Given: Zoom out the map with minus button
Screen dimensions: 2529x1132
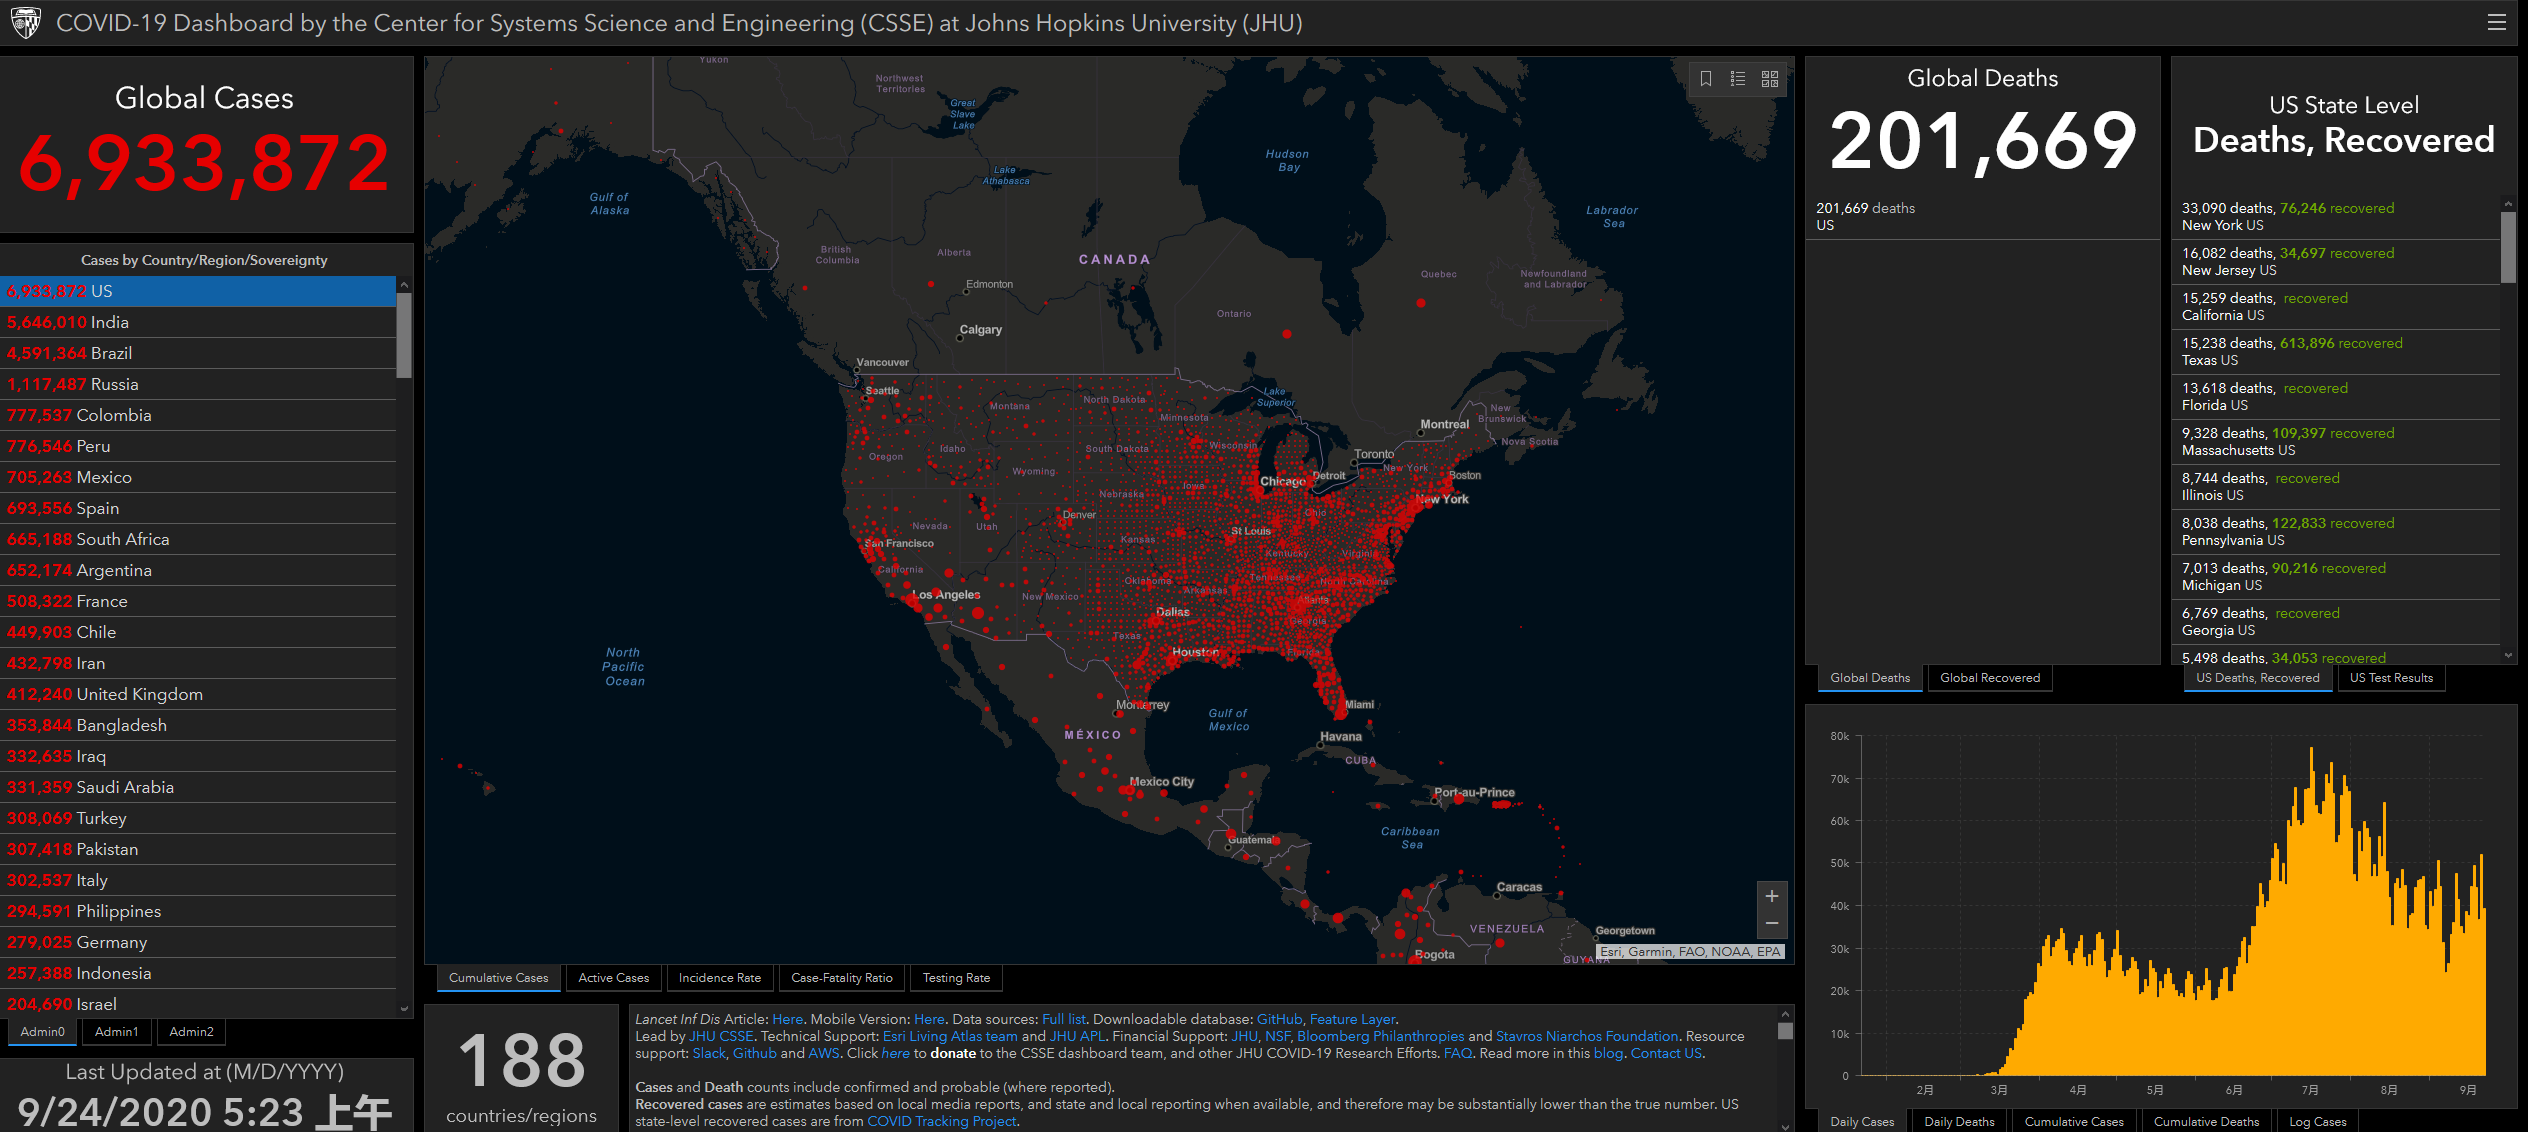Looking at the screenshot, I should 1771,923.
